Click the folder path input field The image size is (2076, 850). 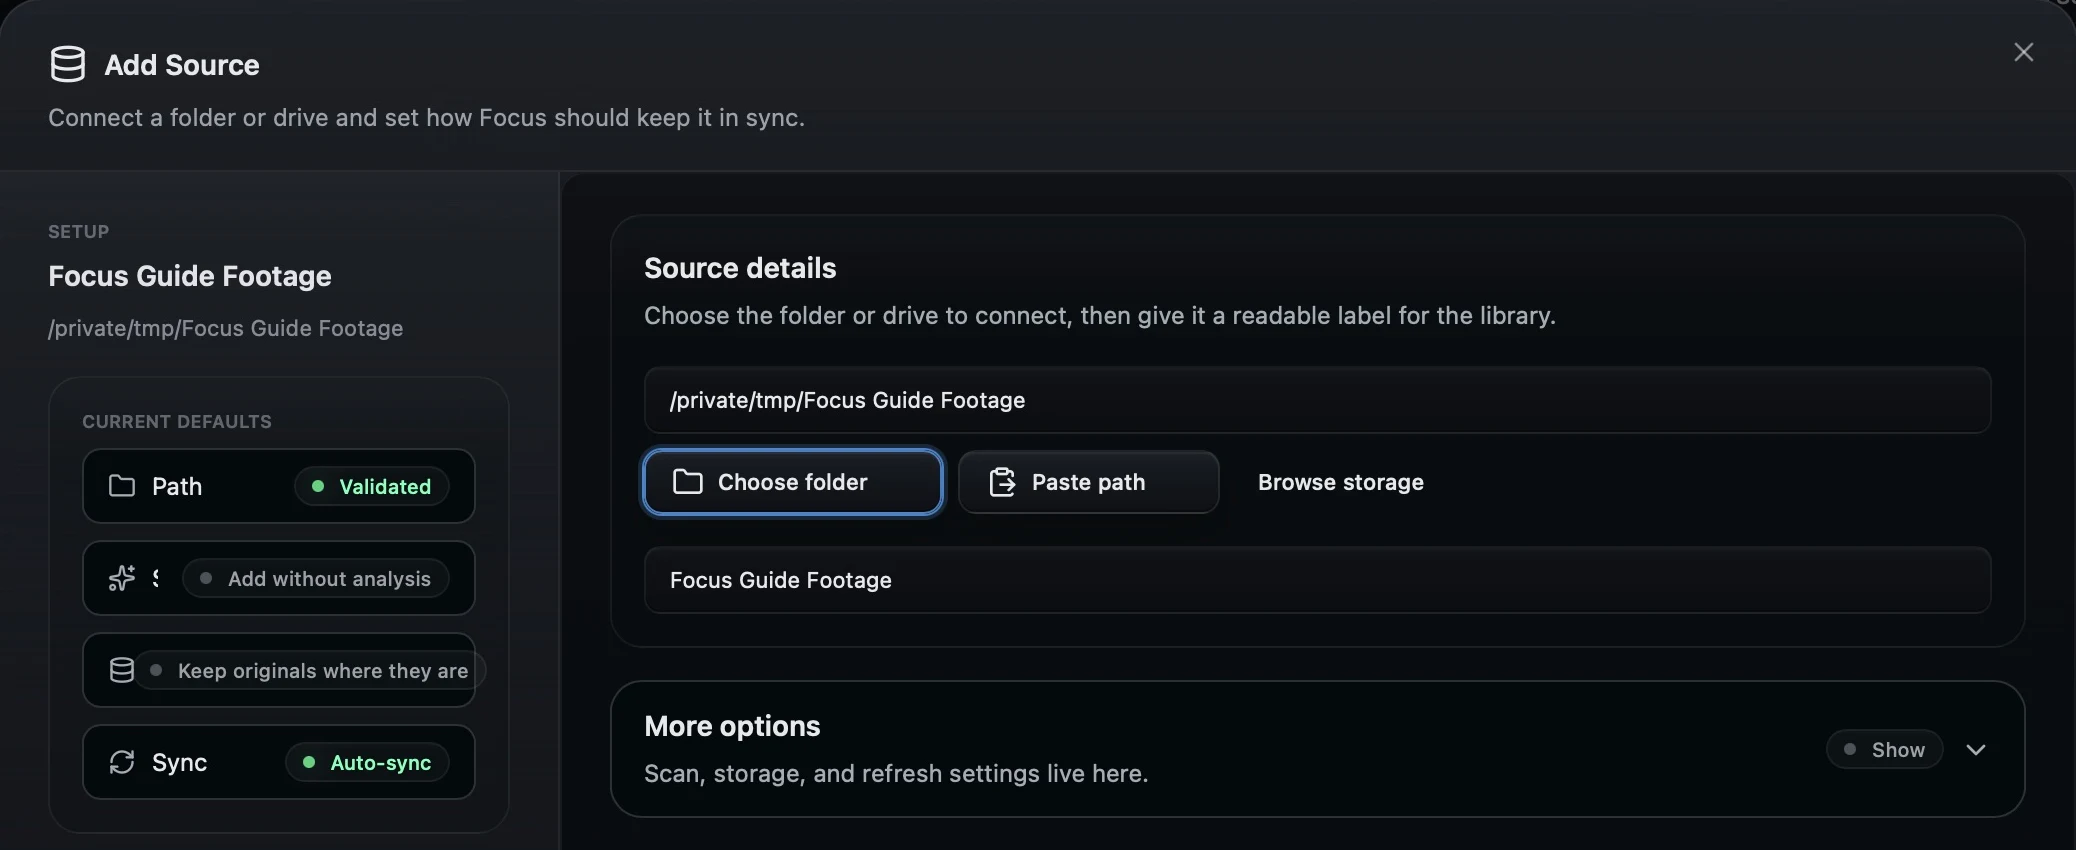point(1317,400)
